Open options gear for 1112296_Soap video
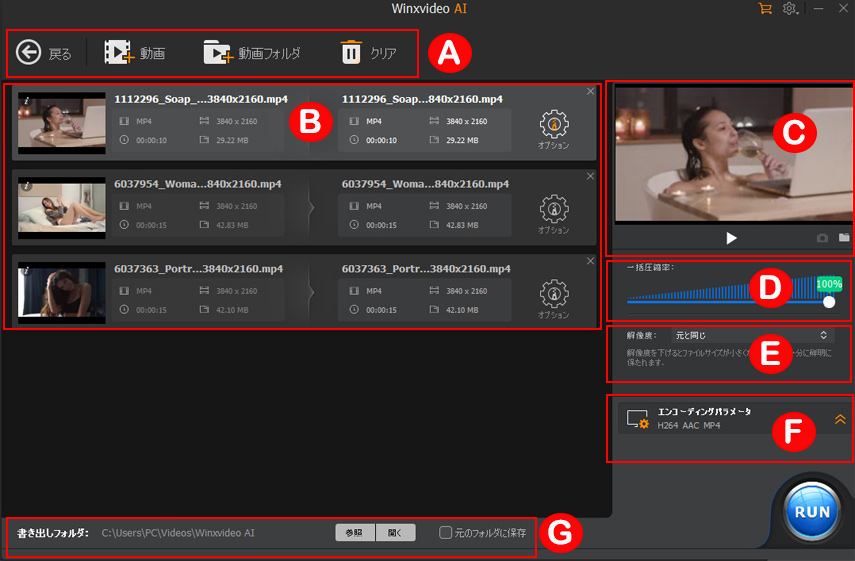This screenshot has width=855, height=561. coord(553,125)
